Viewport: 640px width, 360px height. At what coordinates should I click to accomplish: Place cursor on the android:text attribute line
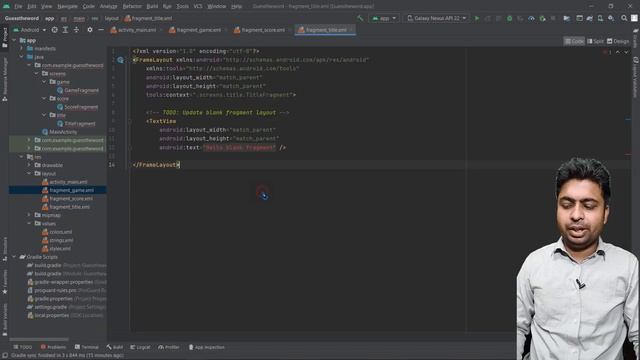point(222,148)
